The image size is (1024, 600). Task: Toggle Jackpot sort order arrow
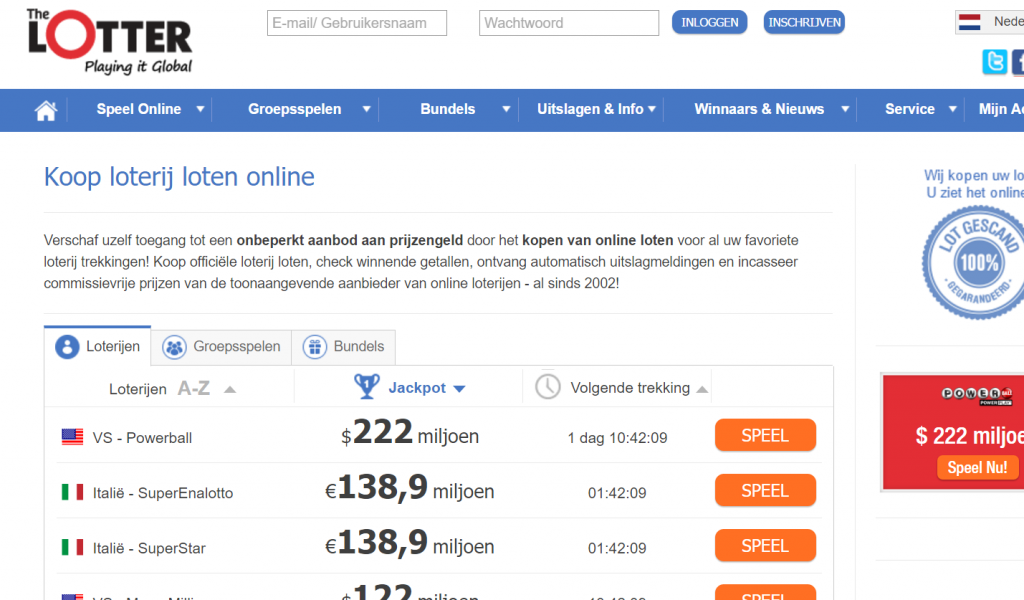[x=459, y=389]
